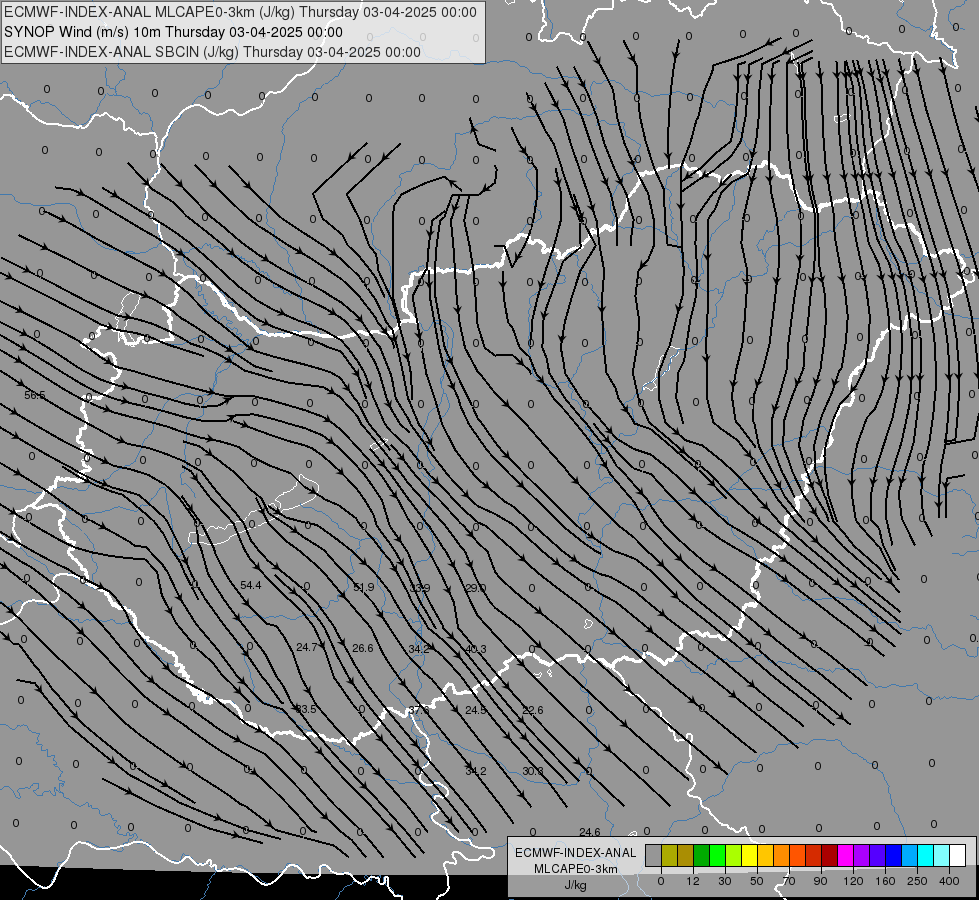Screen dimensions: 979x900
Task: Click legend tick label 160
Action: [885, 881]
